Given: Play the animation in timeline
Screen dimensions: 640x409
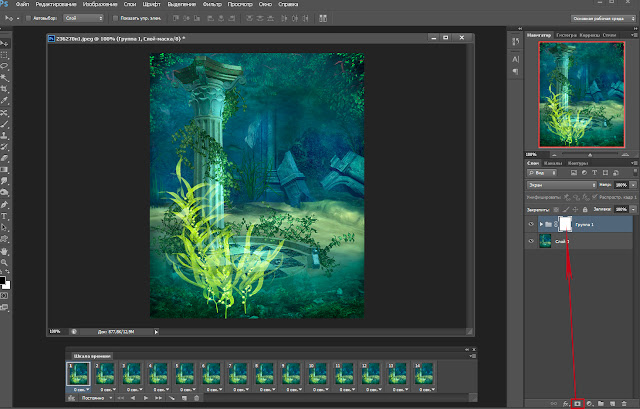Looking at the screenshot, I should click(x=145, y=398).
